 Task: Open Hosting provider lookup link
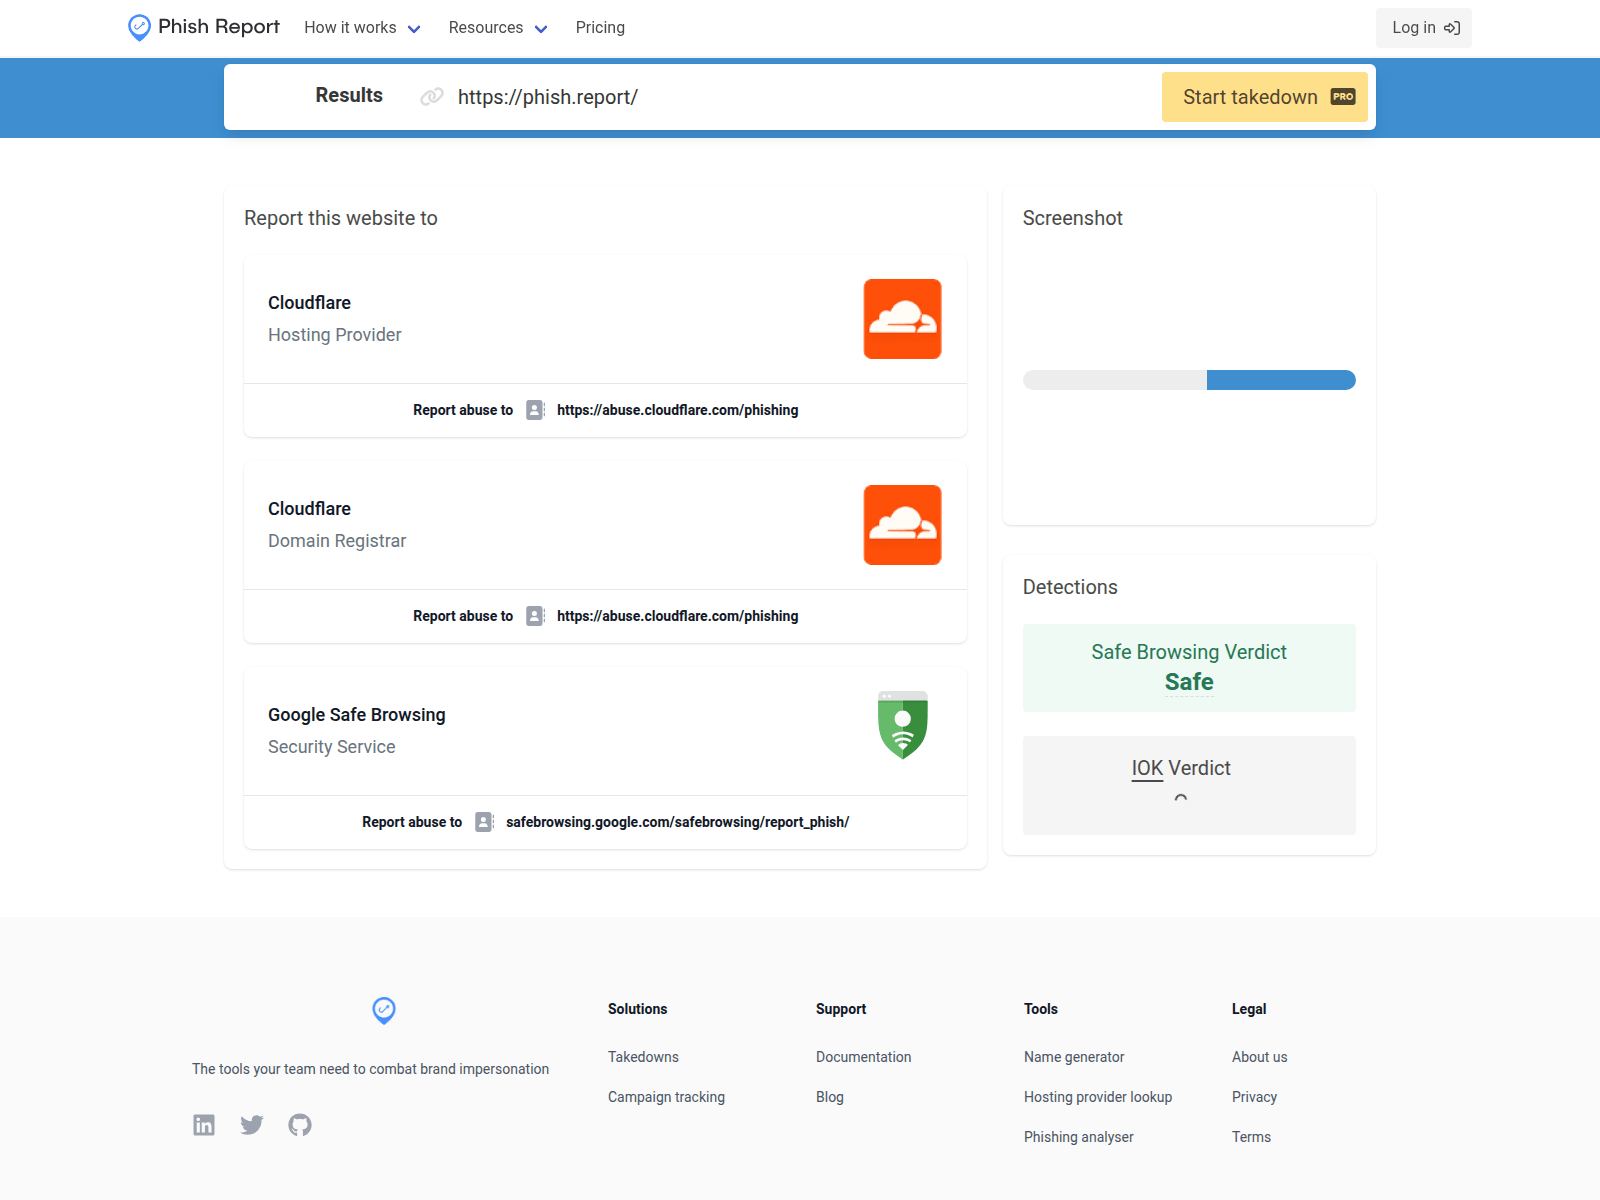click(x=1098, y=1097)
